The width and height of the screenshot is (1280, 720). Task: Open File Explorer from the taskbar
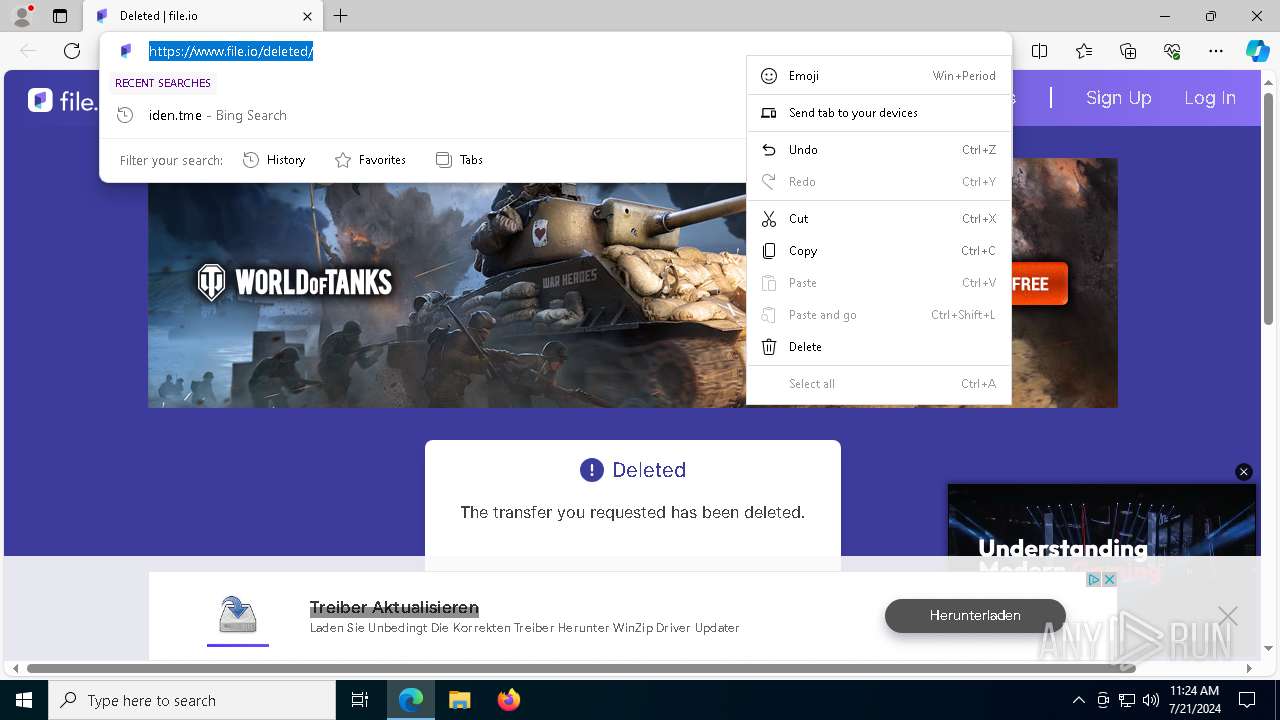[459, 700]
